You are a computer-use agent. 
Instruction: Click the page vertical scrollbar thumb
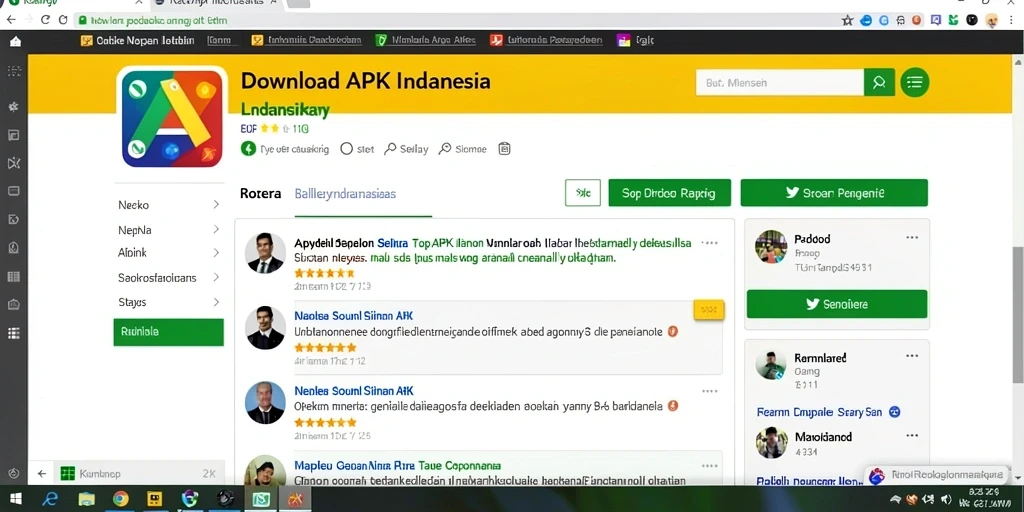pyautogui.click(x=1017, y=315)
